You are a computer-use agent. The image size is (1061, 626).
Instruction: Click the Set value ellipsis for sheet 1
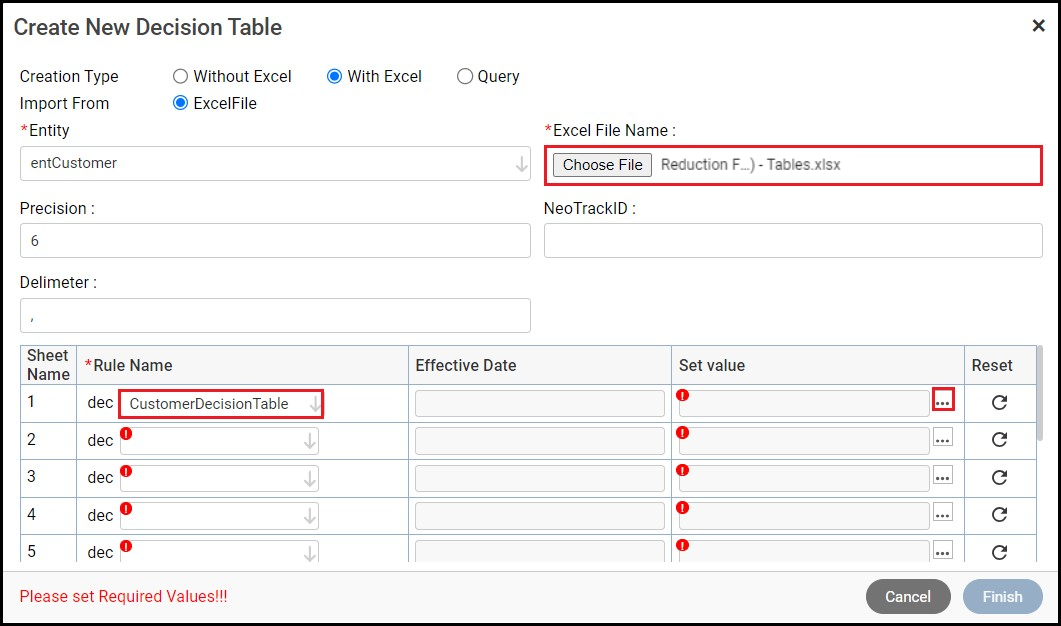pos(942,401)
